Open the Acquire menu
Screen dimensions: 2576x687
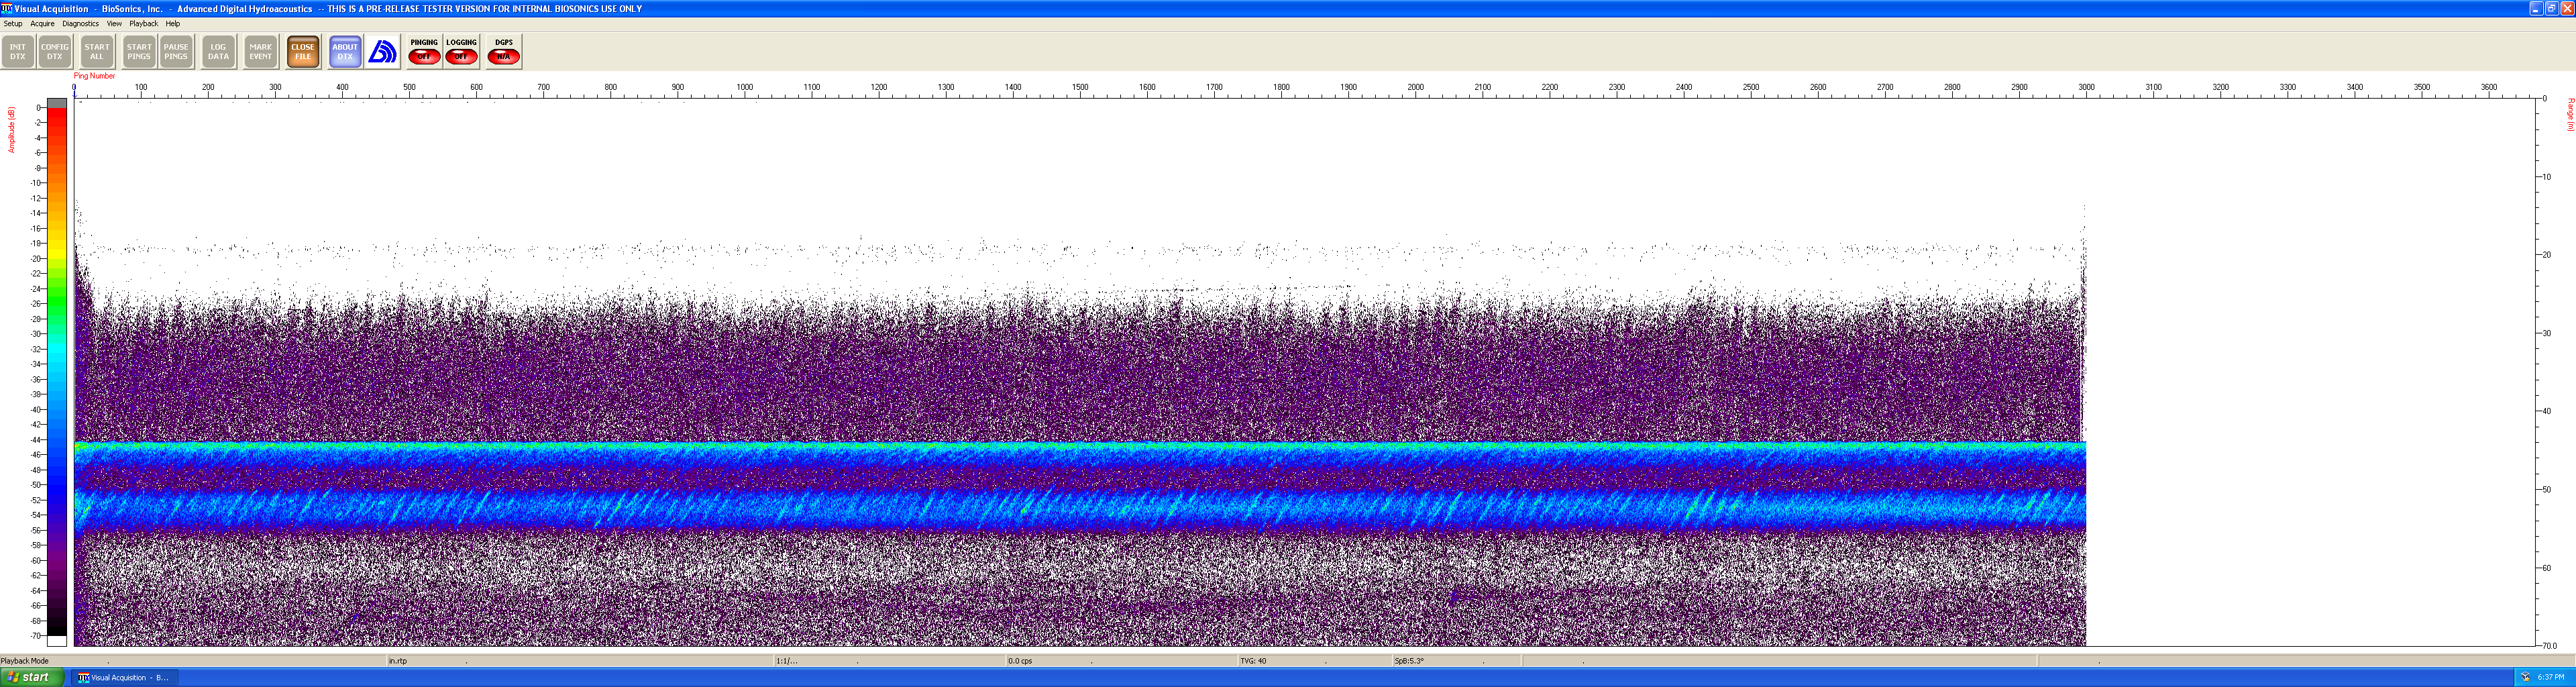[x=42, y=24]
